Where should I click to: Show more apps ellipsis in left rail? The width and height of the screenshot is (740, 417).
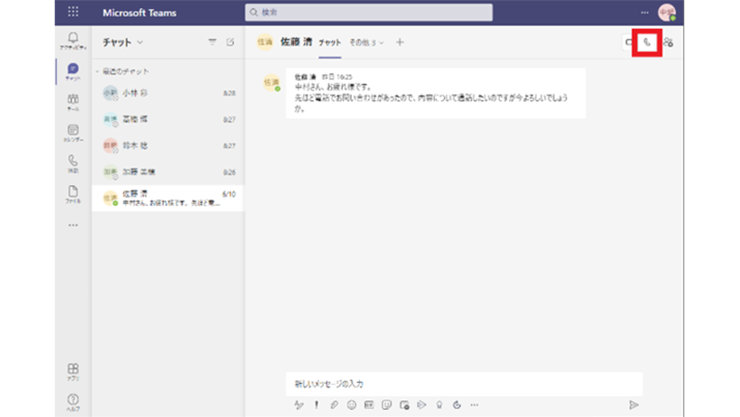tap(73, 225)
